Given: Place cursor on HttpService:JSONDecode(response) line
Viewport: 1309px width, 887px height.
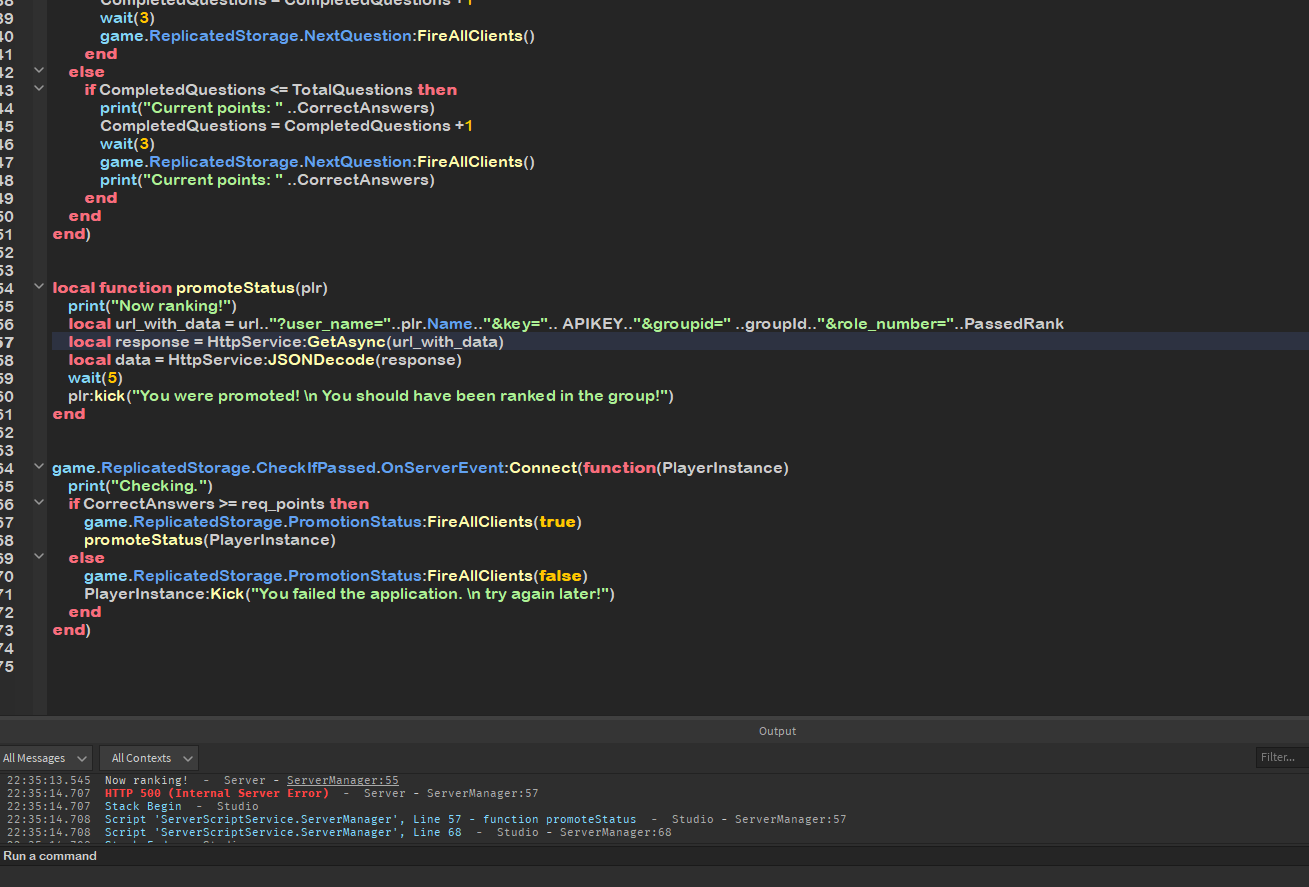Looking at the screenshot, I should click(265, 359).
